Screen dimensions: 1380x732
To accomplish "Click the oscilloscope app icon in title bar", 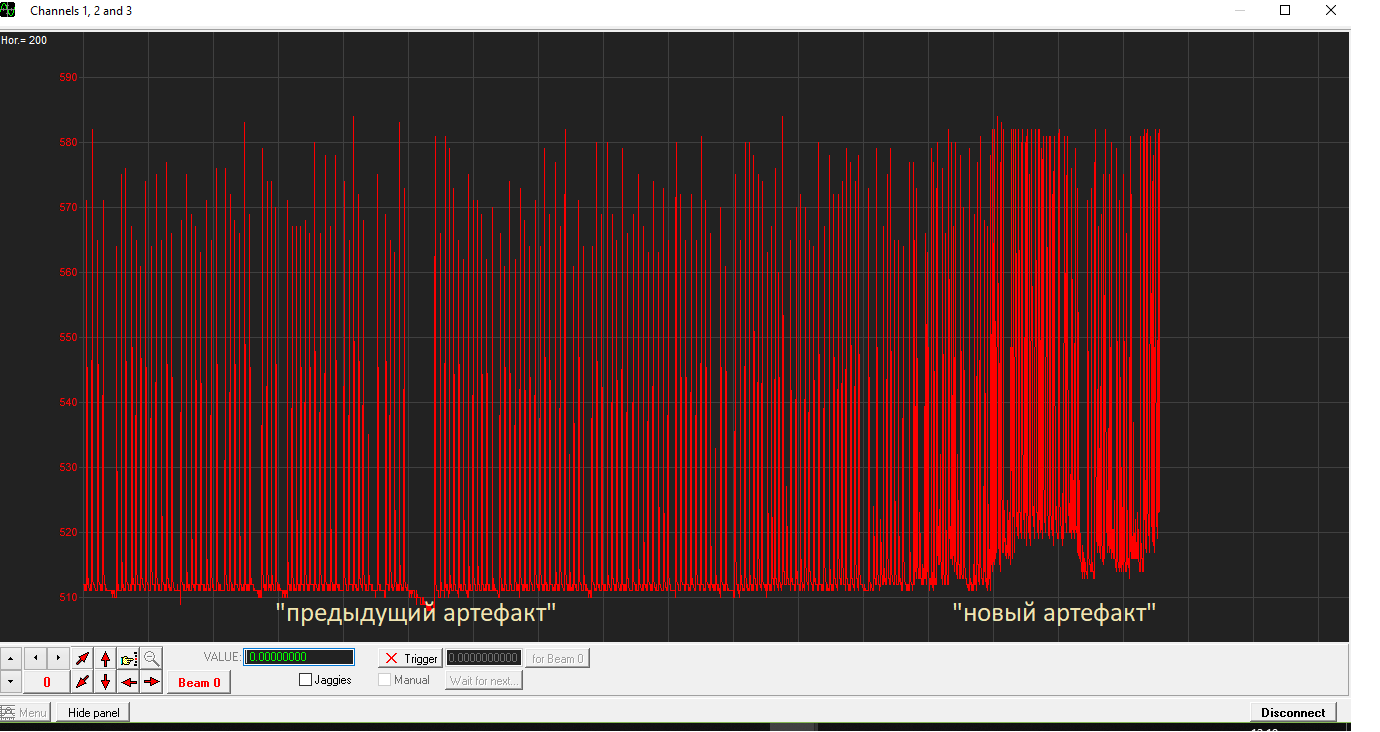I will pos(9,10).
